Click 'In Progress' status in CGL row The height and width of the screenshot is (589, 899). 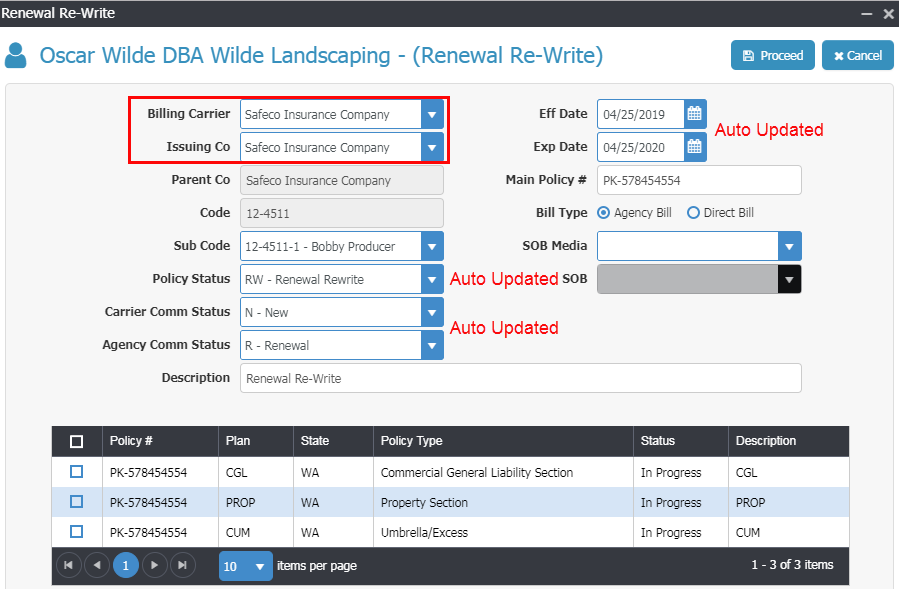pyautogui.click(x=671, y=473)
